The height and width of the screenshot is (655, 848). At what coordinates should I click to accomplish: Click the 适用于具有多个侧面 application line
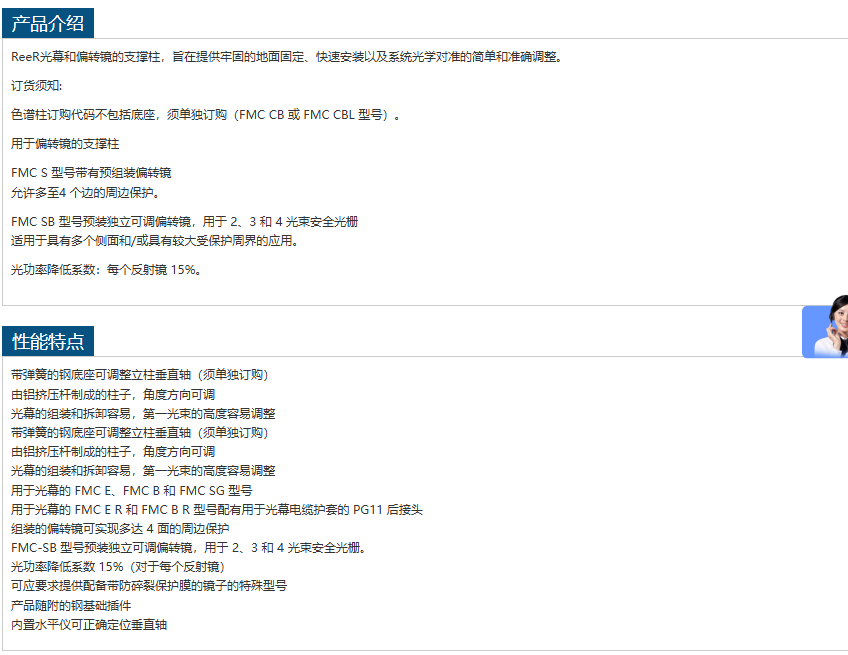pyautogui.click(x=155, y=240)
